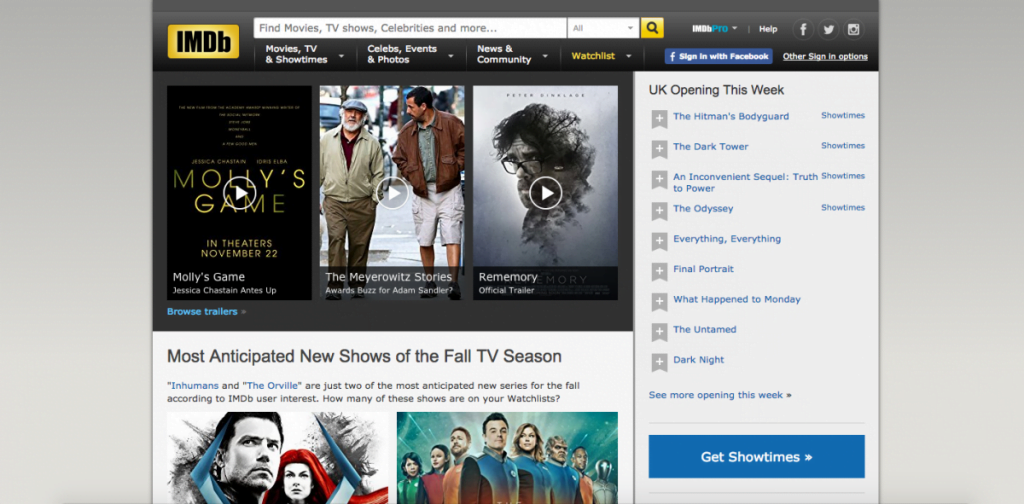
Task: Open IMDb's Twitter page icon
Action: pyautogui.click(x=828, y=30)
